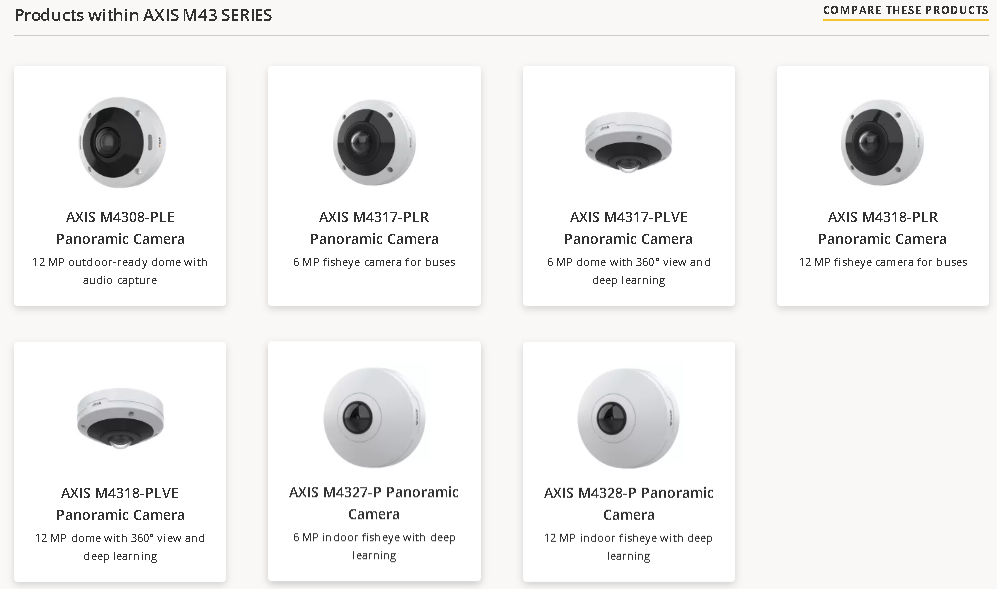This screenshot has width=997, height=589.
Task: Open the AXIS M4327-P Panoramic Camera title
Action: coord(374,503)
